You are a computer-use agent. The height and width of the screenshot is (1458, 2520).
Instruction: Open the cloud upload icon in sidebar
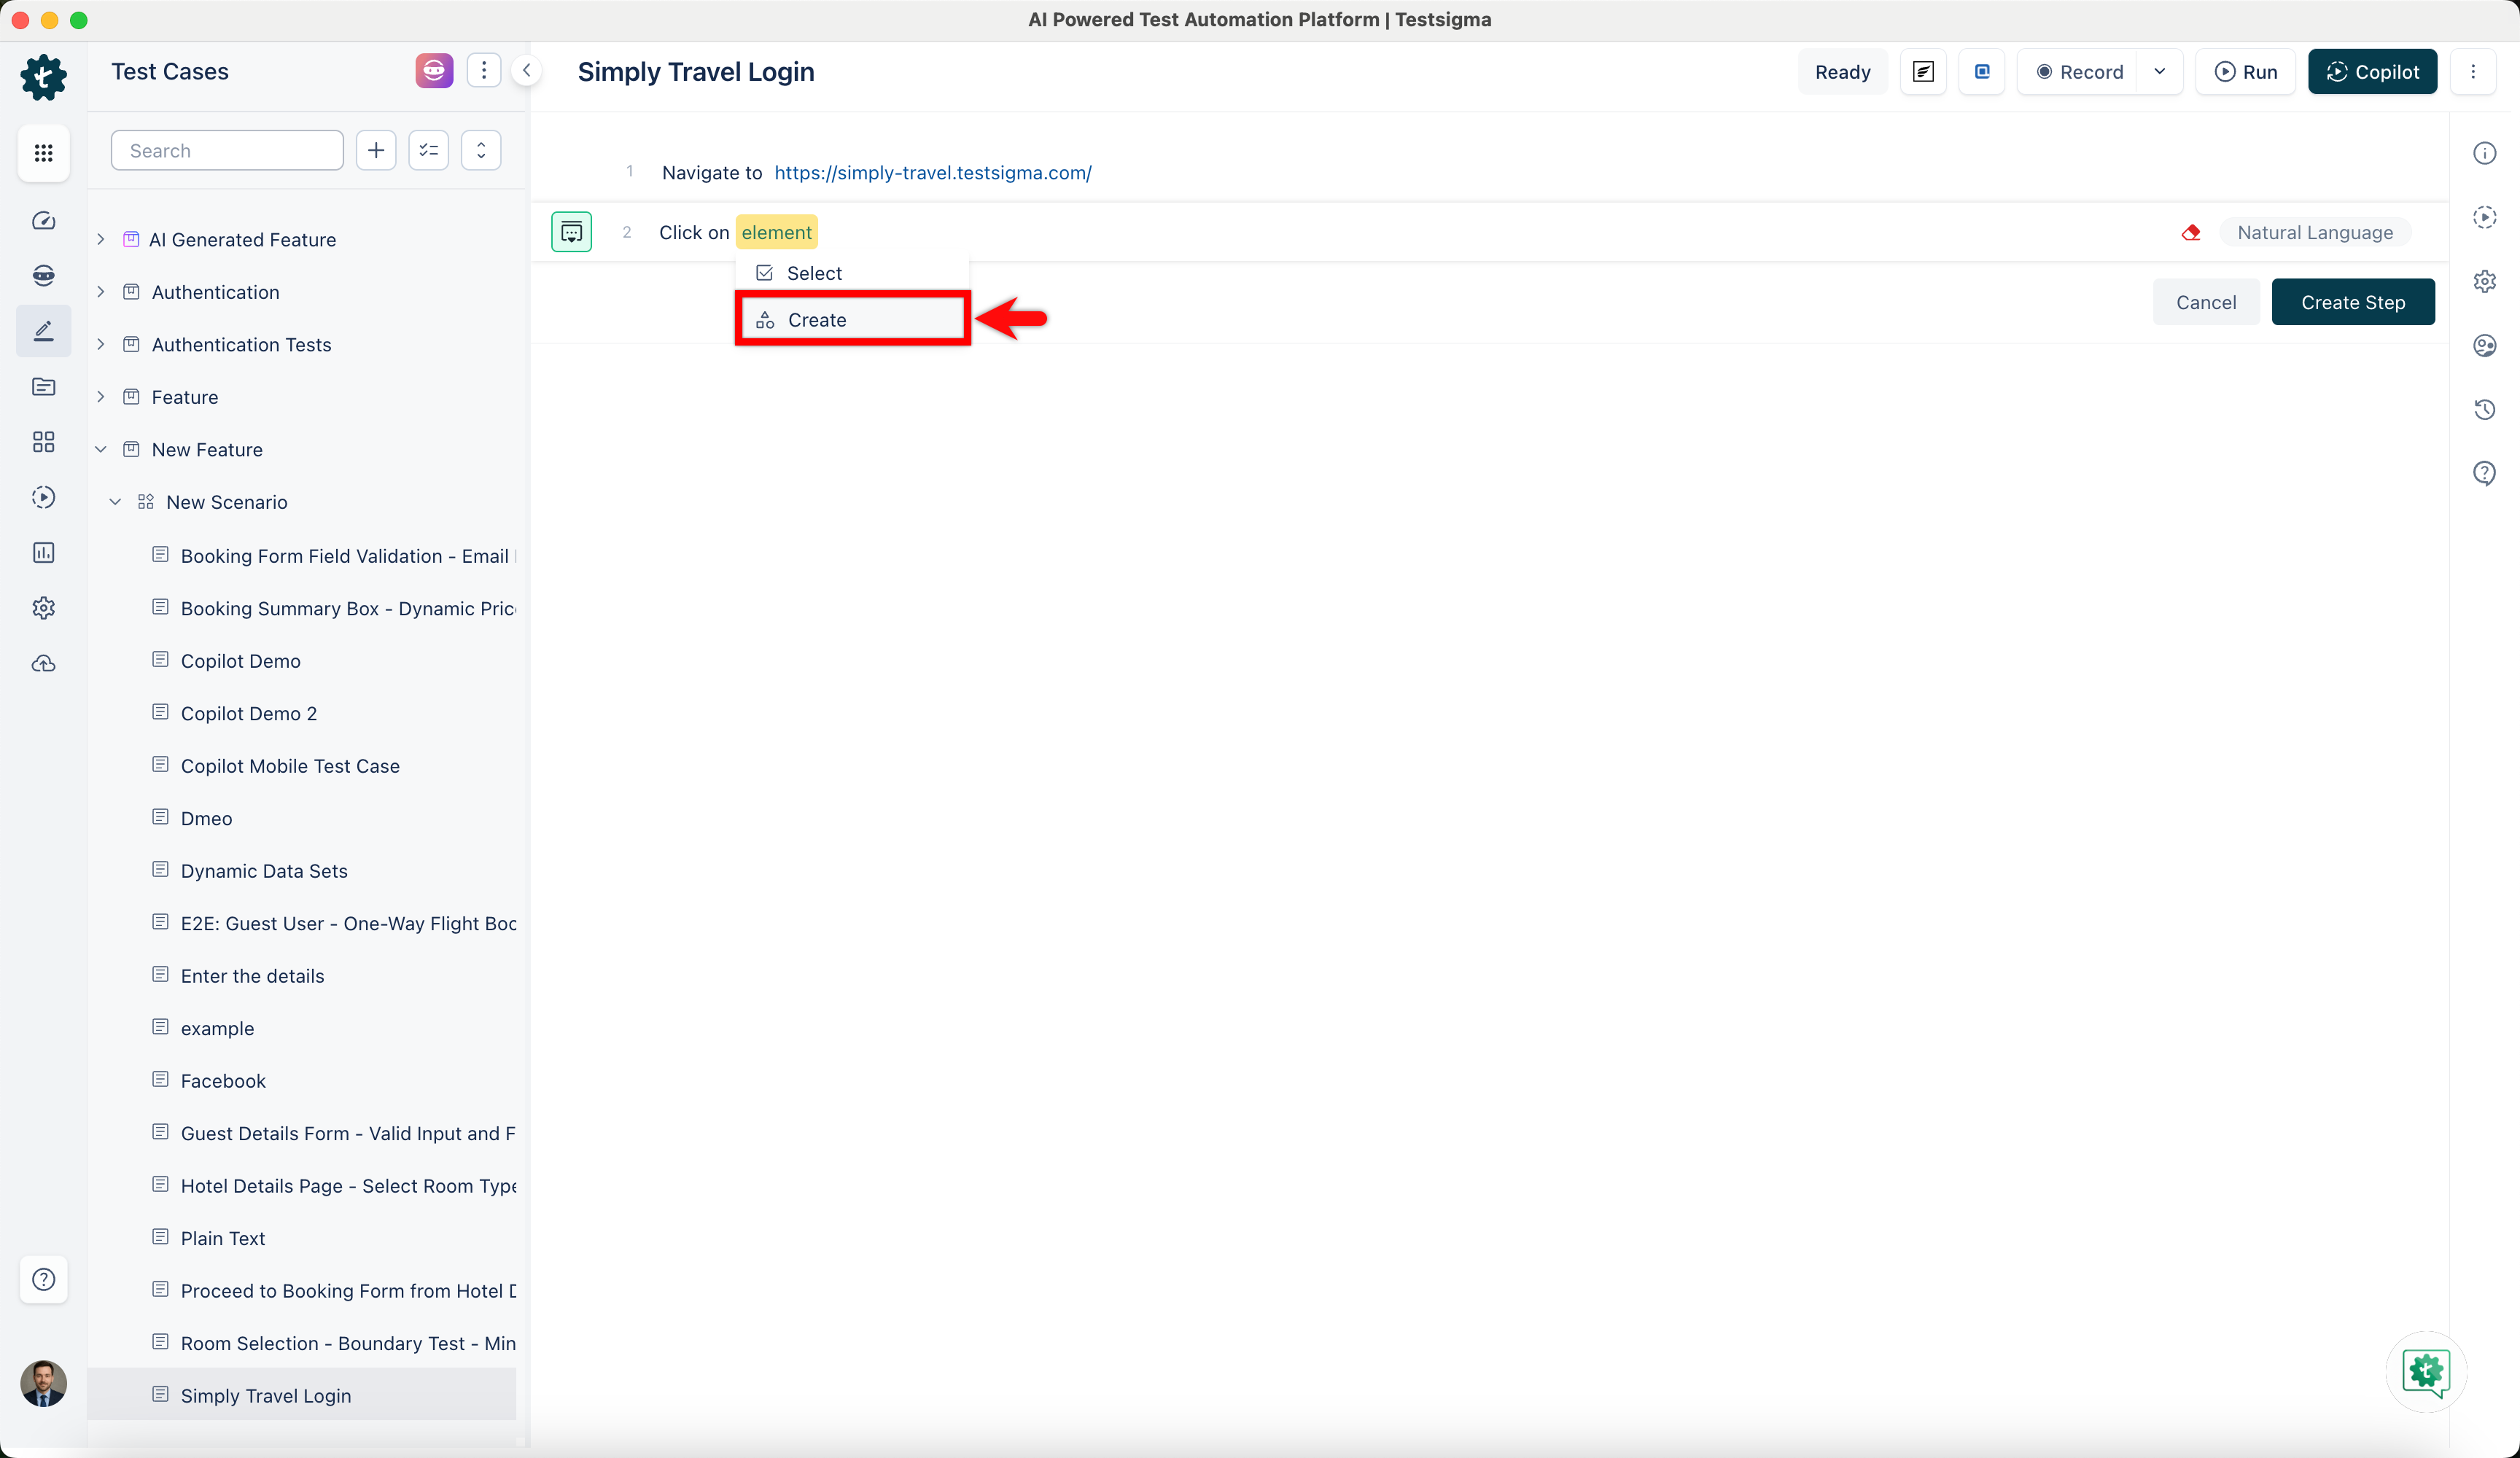click(43, 664)
